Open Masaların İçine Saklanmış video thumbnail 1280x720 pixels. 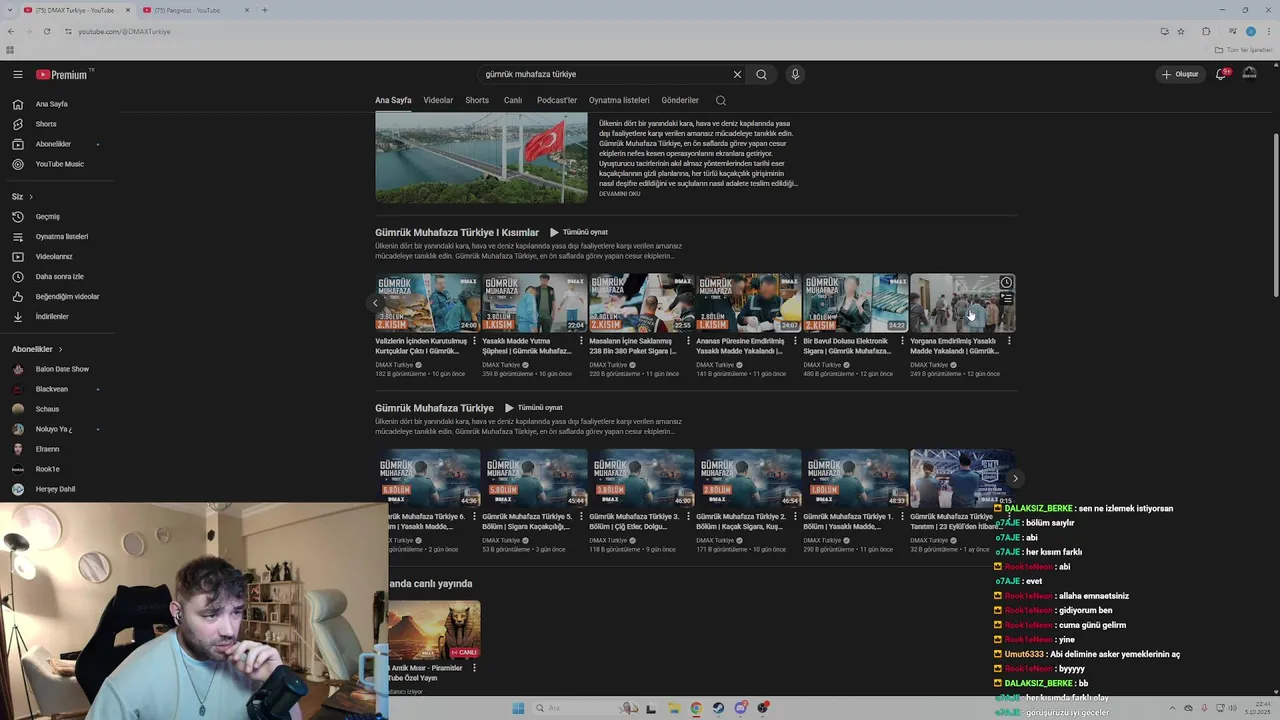[641, 303]
